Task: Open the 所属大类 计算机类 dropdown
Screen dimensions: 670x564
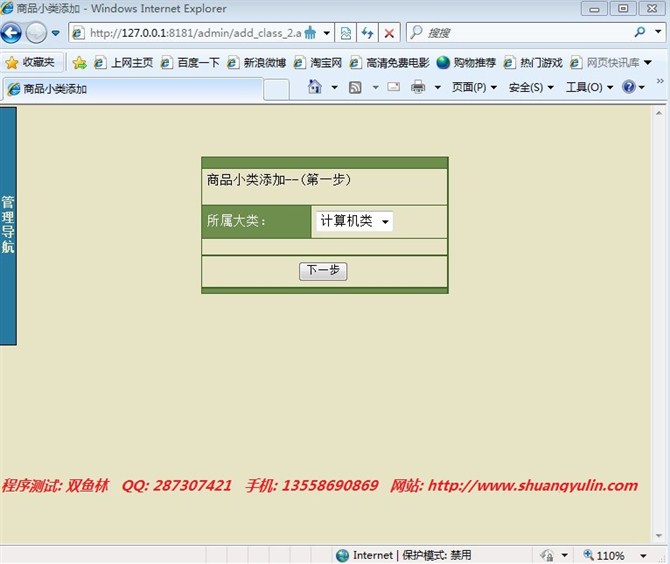Action: click(x=354, y=221)
